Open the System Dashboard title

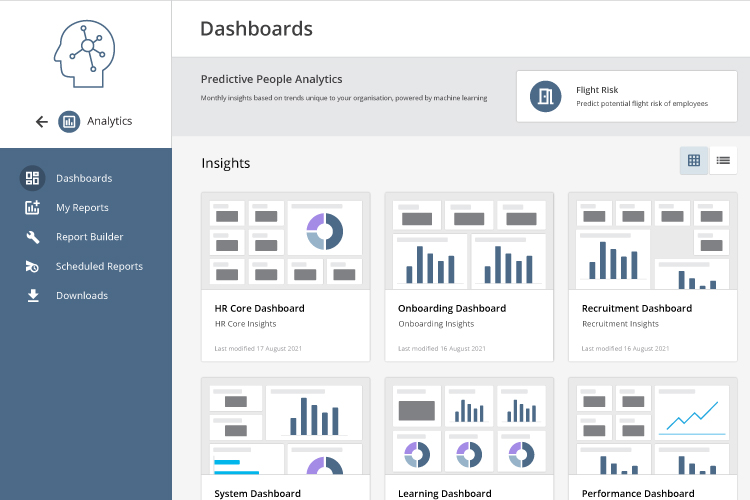pyautogui.click(x=257, y=493)
